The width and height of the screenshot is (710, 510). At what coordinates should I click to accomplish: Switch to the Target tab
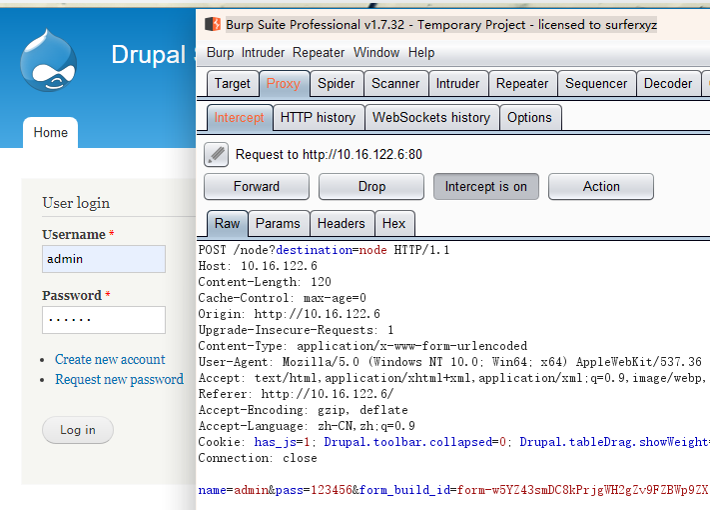[233, 83]
